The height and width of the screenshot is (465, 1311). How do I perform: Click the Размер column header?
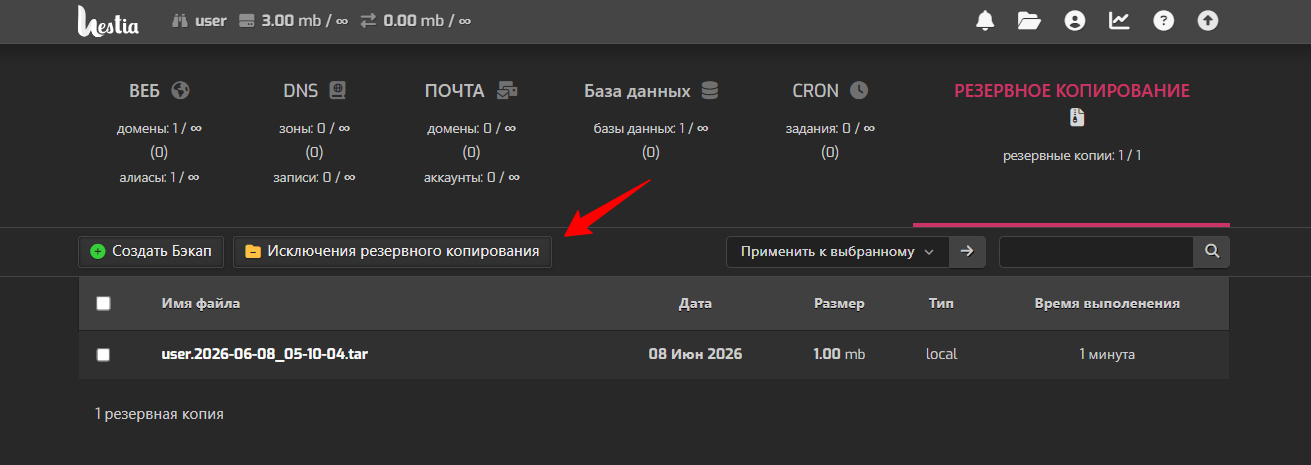839,303
